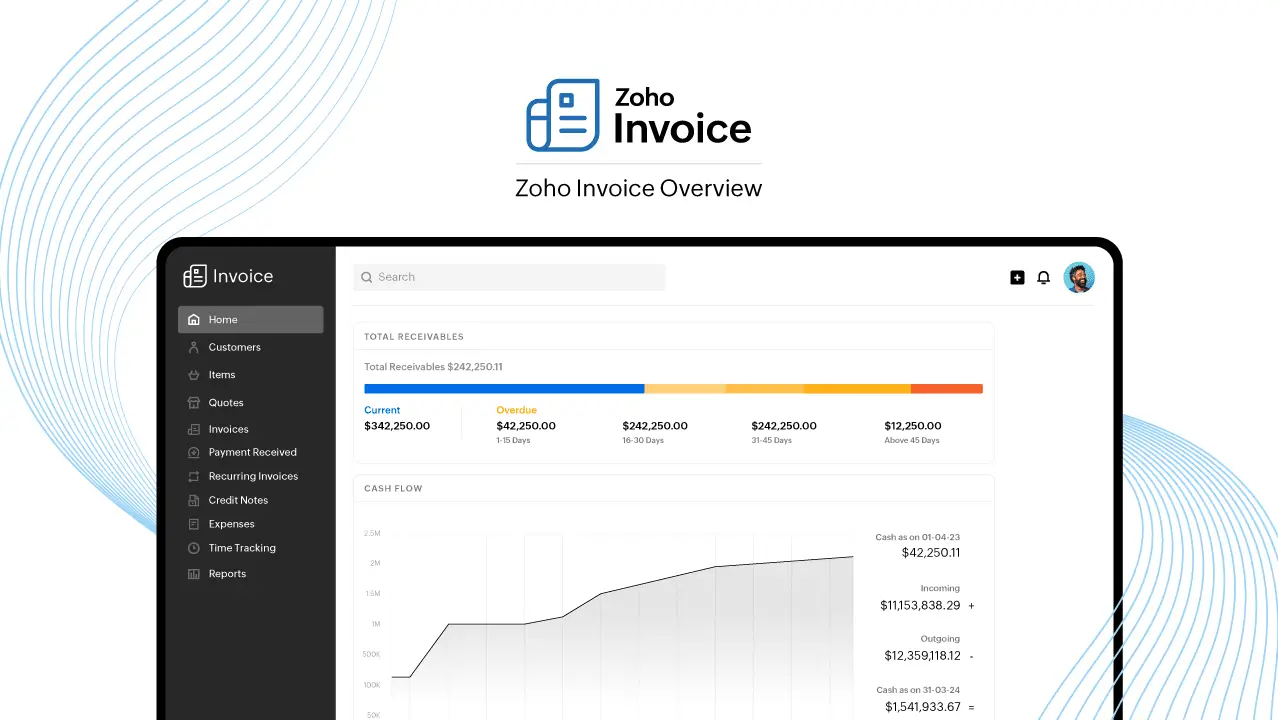Navigate to Expenses page
Image resolution: width=1278 pixels, height=720 pixels.
231,524
